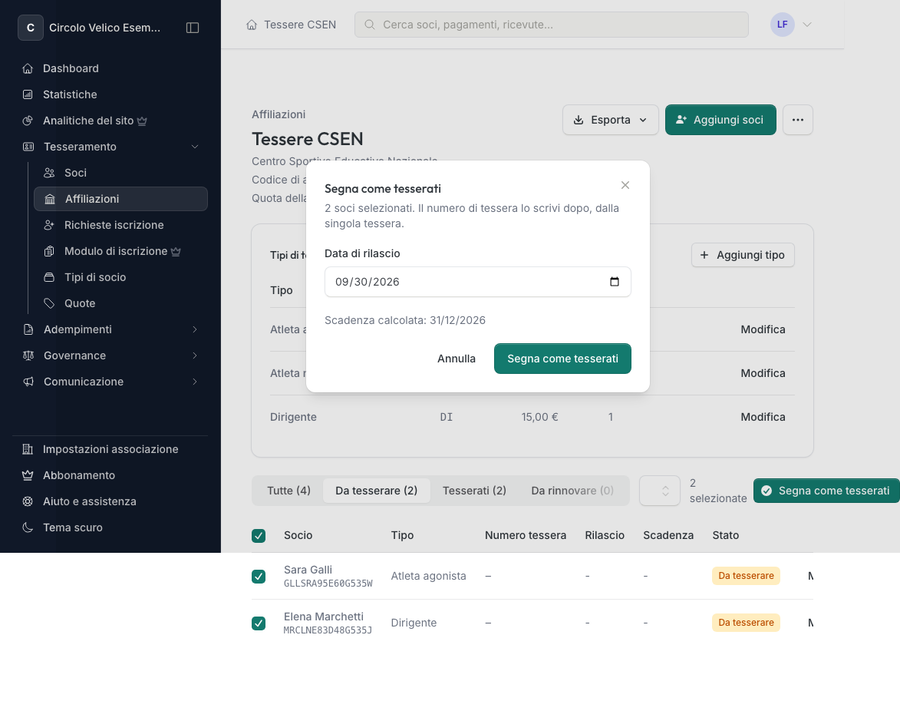Expand the Governance section
900x701 pixels.
tap(110, 355)
